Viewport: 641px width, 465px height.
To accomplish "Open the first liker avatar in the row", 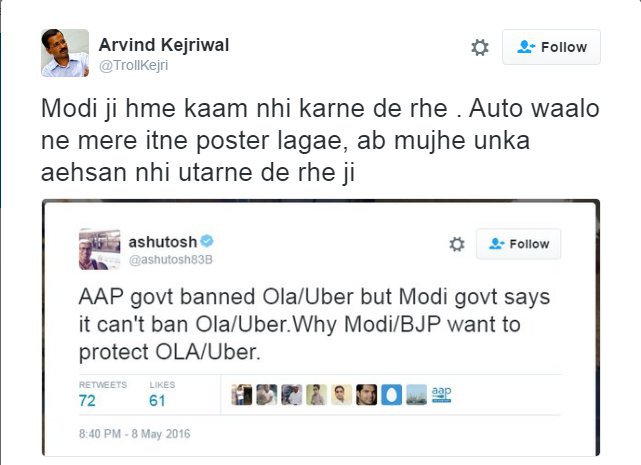I will 242,395.
